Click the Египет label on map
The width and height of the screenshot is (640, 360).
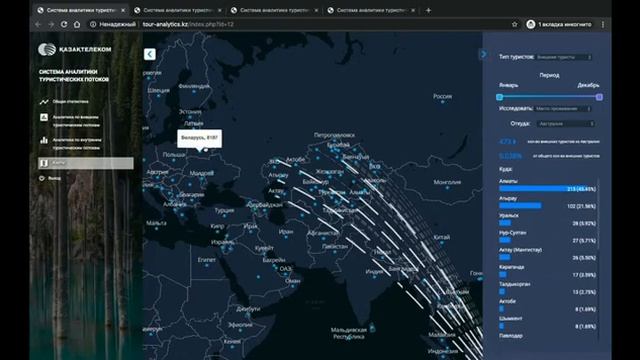207,260
